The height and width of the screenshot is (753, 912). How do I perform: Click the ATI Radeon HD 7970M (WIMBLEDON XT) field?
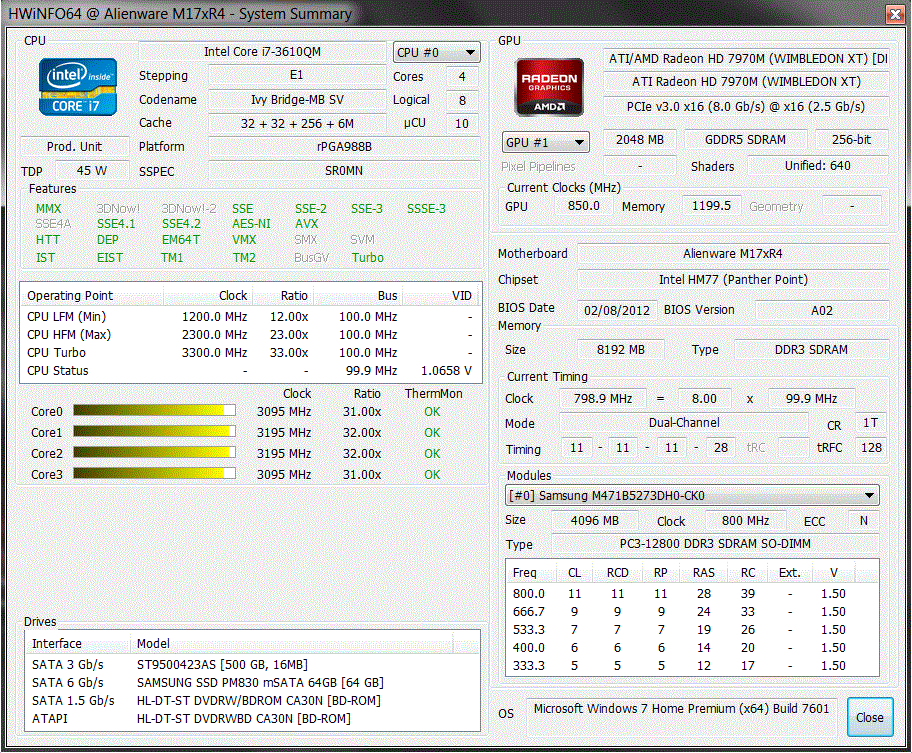(746, 81)
